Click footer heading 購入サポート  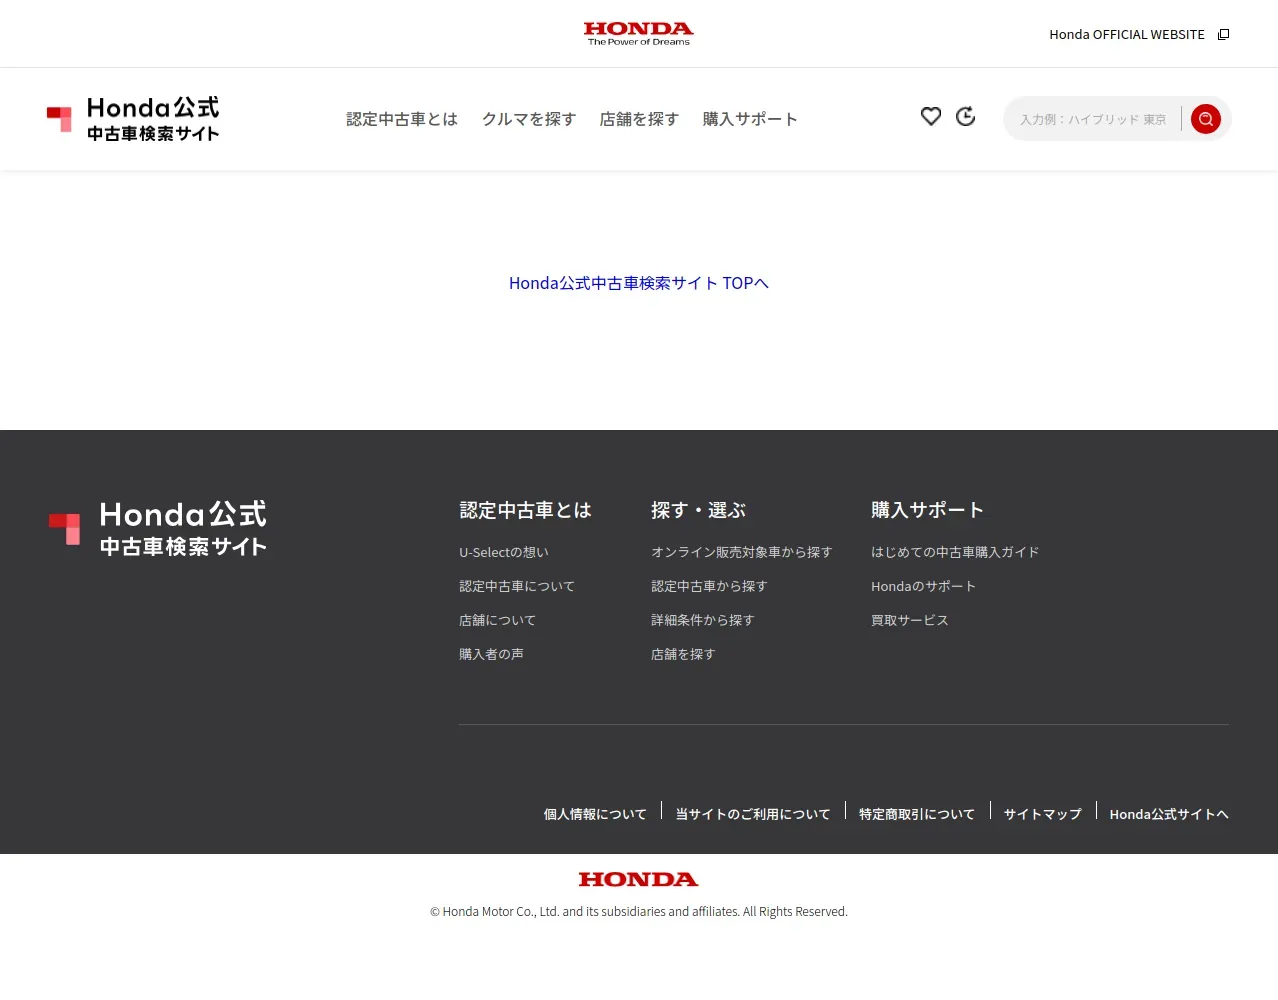928,510
